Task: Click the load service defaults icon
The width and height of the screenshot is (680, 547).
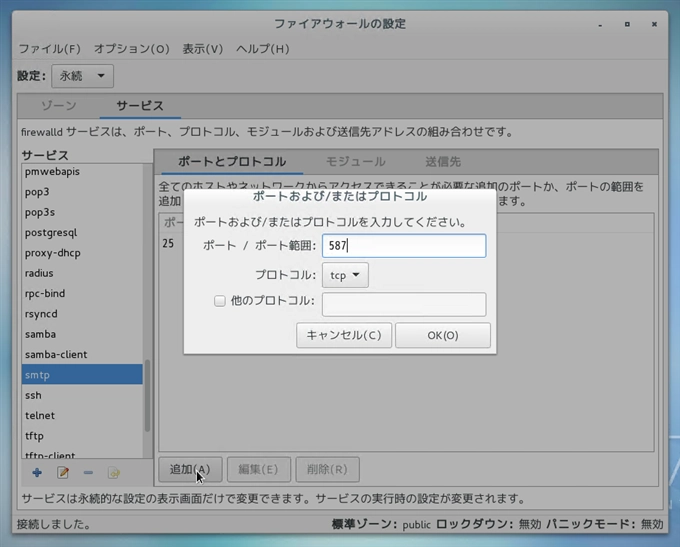Action: pyautogui.click(x=114, y=472)
